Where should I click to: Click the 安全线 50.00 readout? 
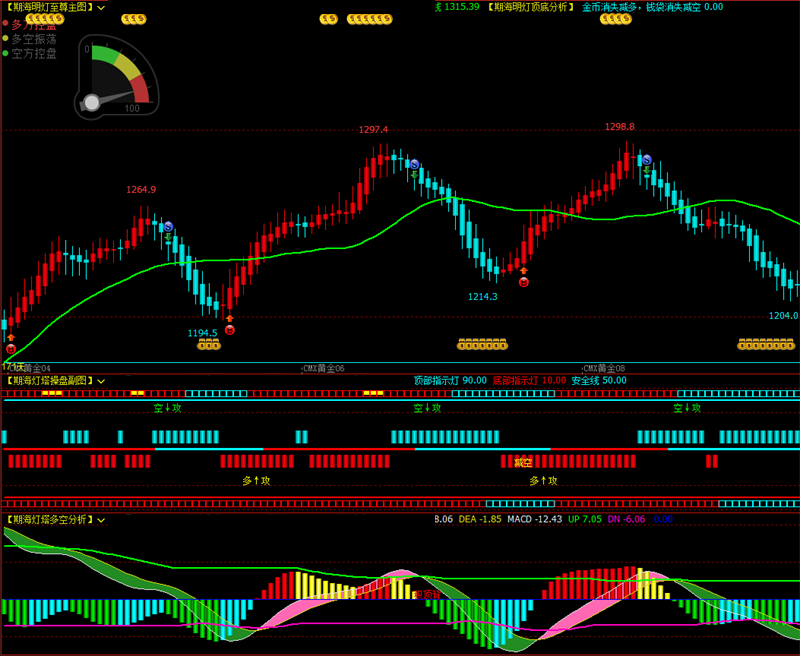tap(599, 381)
